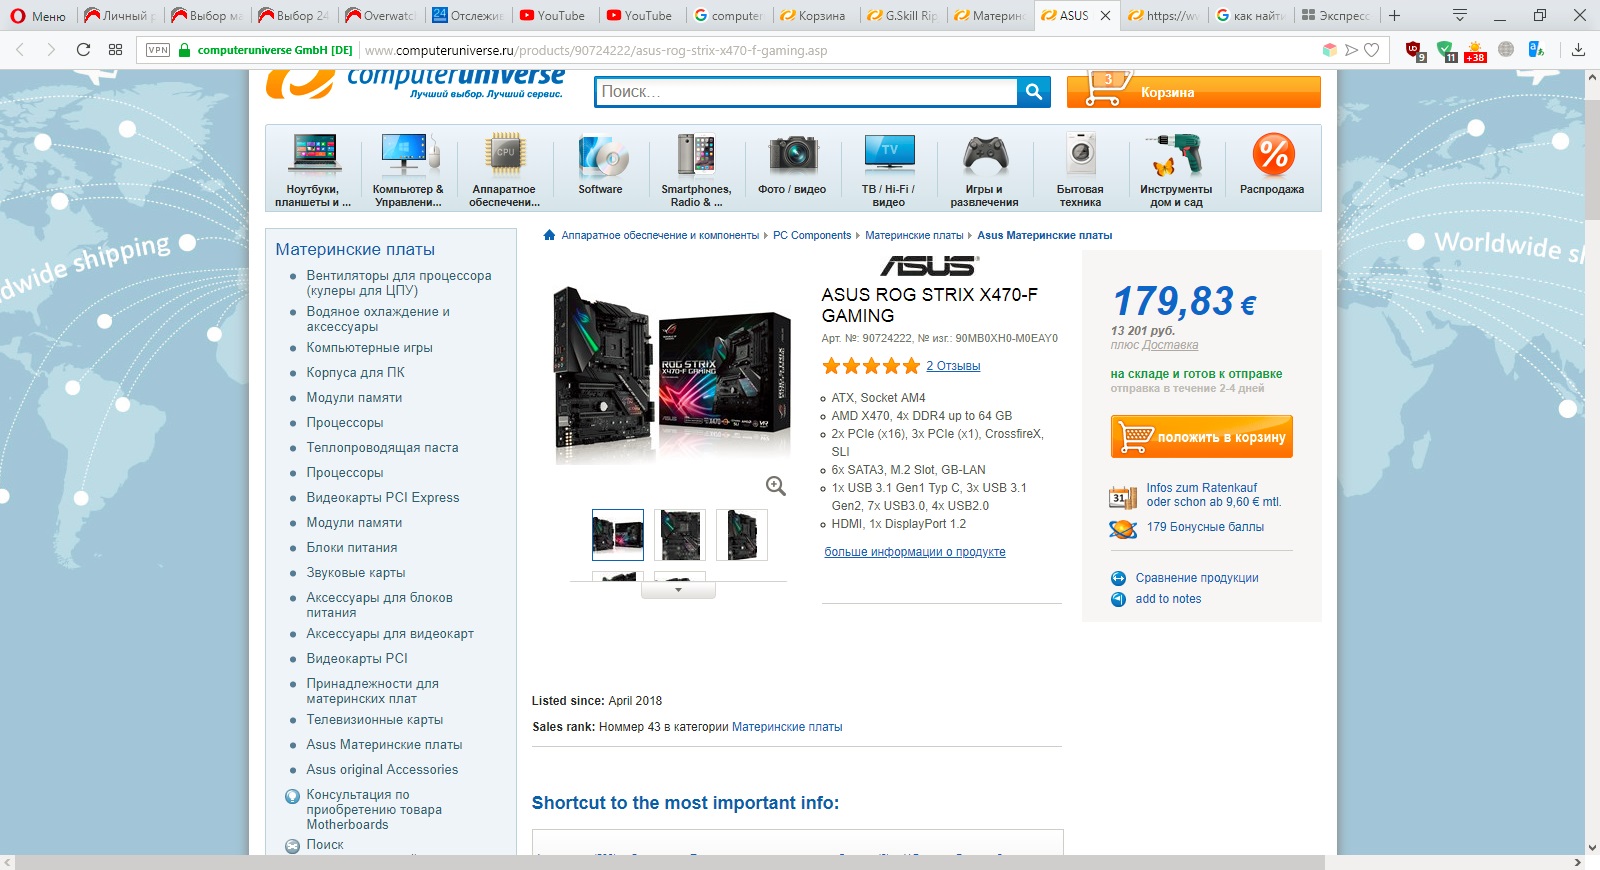Open the Ноутбуки, планшеты category icon
This screenshot has width=1600, height=870.
pos(313,168)
